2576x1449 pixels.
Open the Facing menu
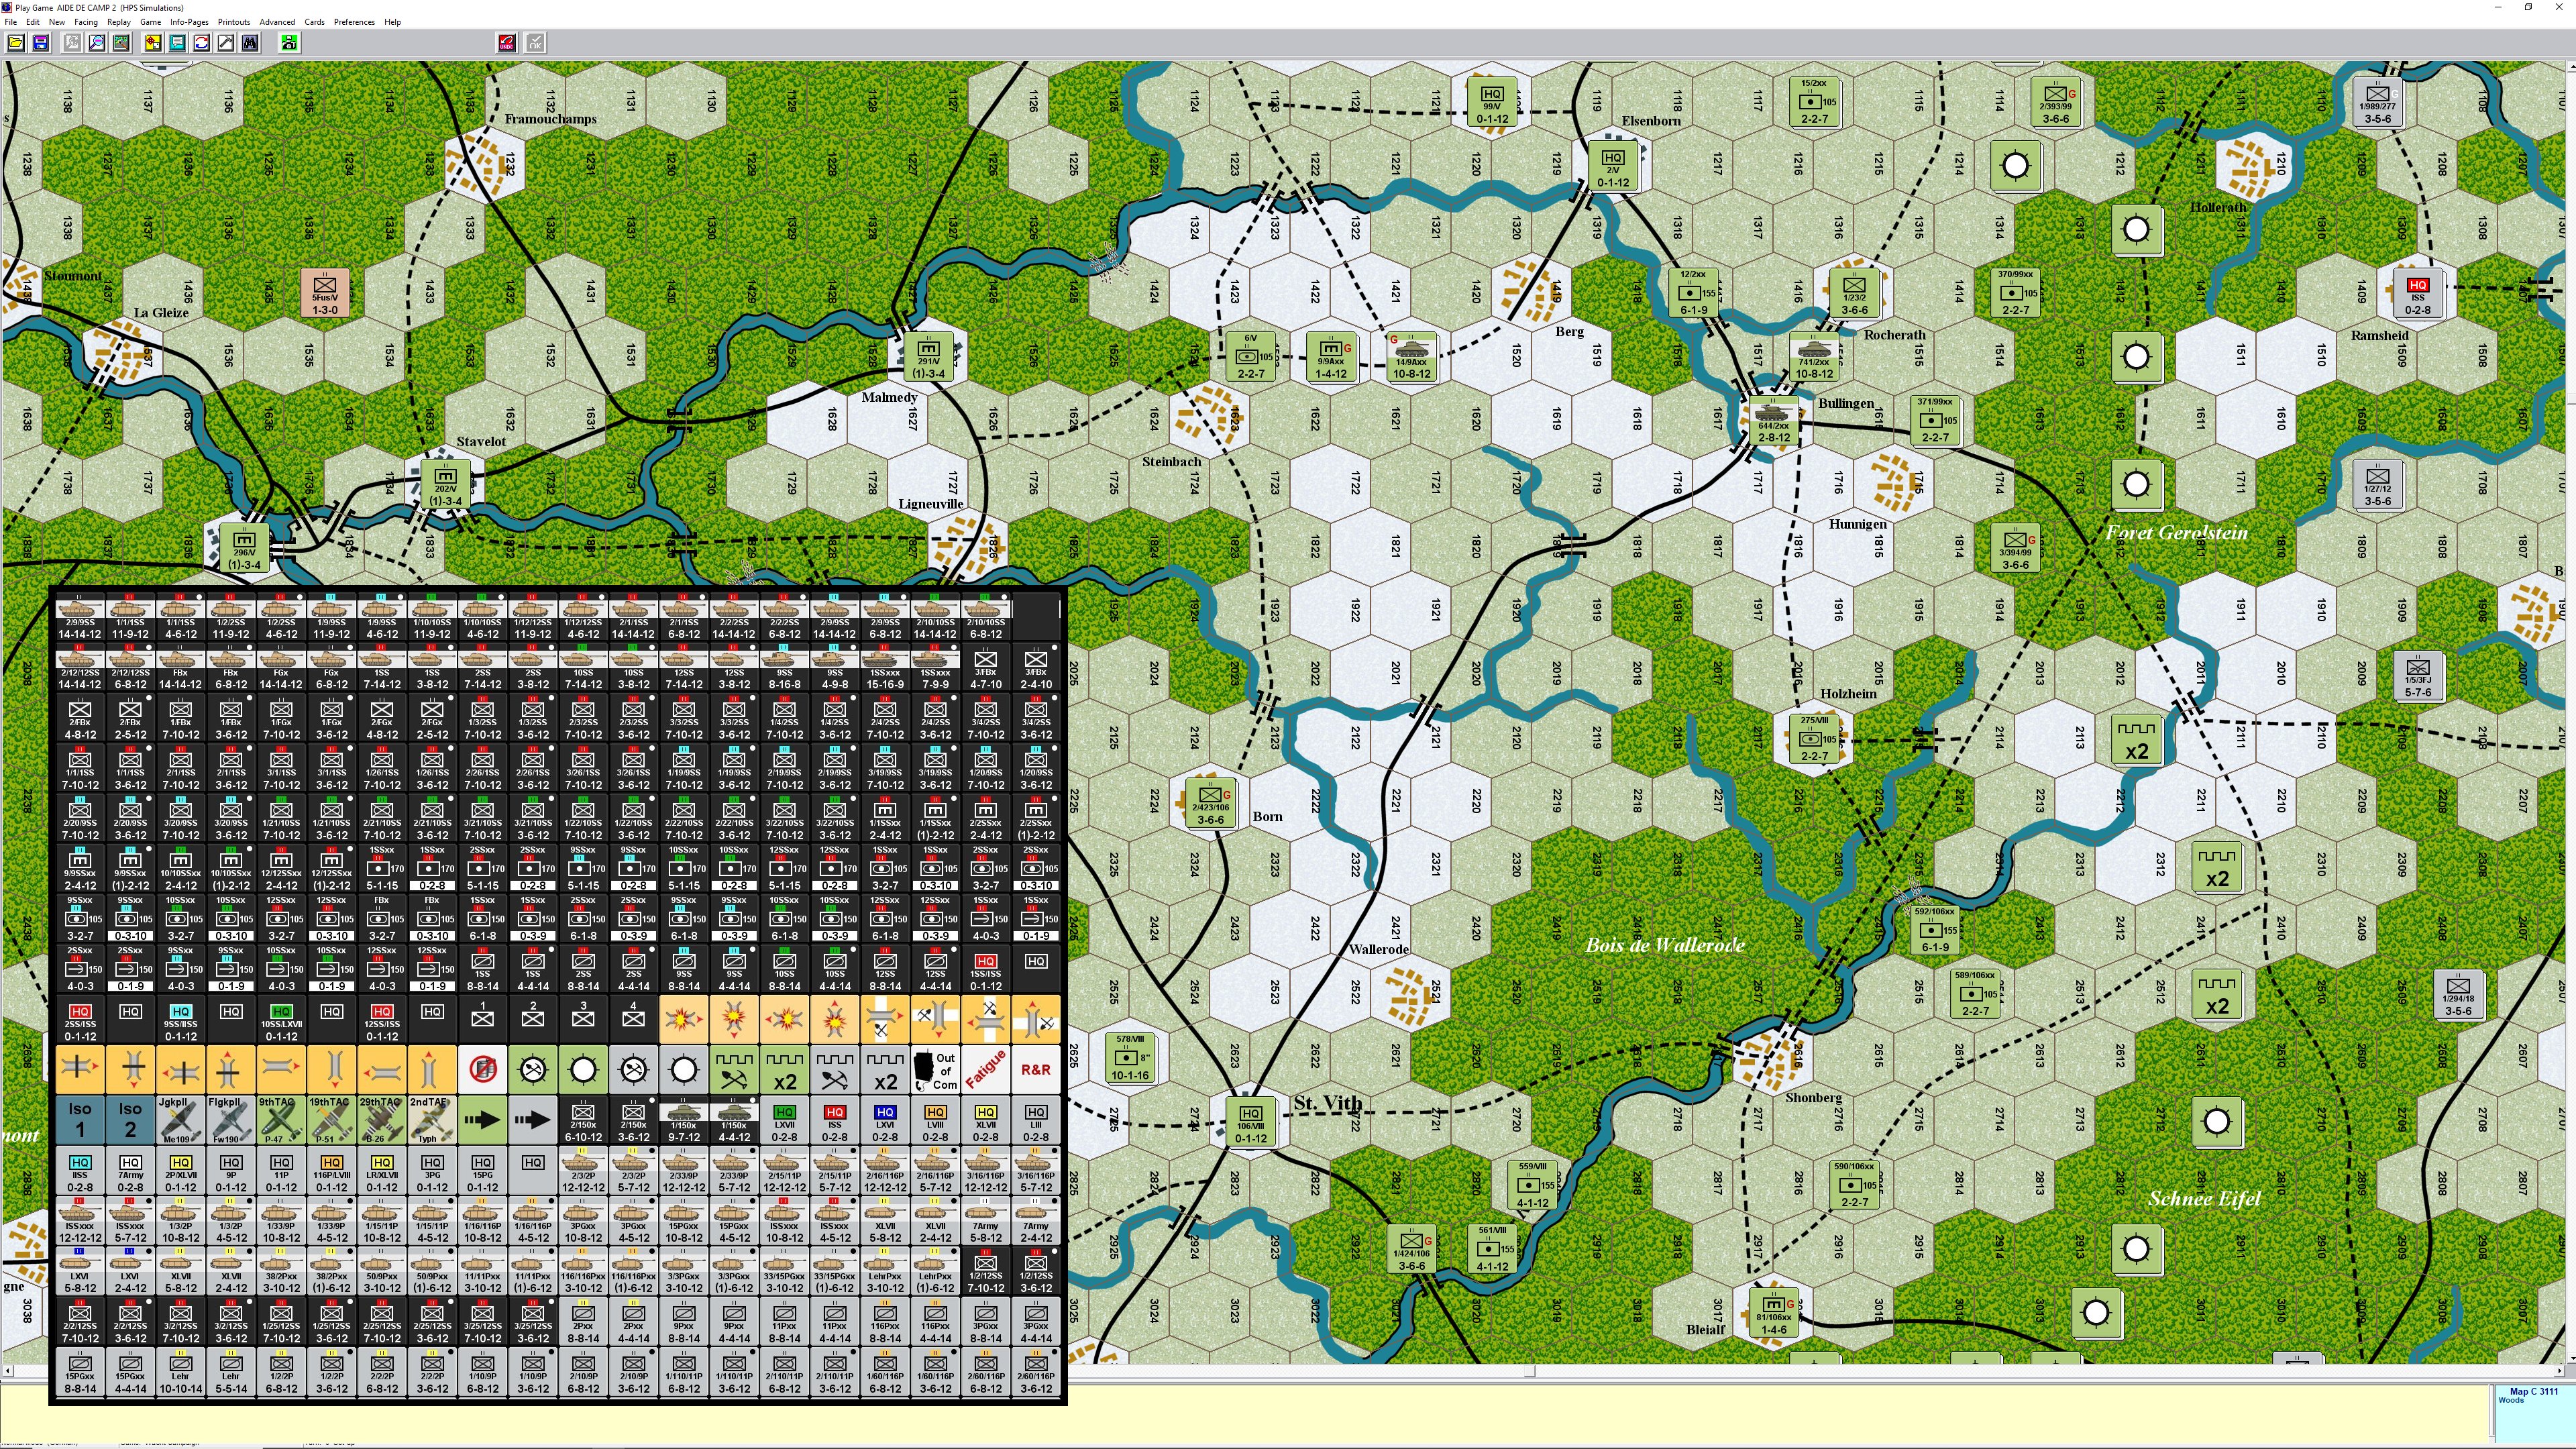[x=86, y=22]
